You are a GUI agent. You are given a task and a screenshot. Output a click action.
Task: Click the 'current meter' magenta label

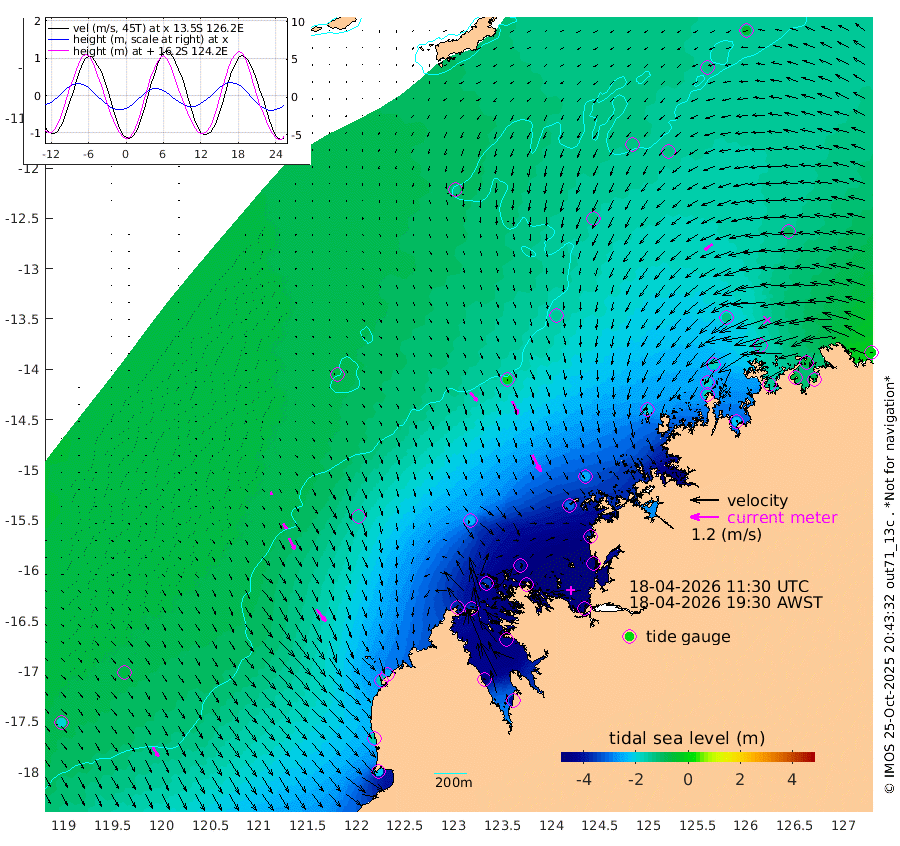click(782, 518)
